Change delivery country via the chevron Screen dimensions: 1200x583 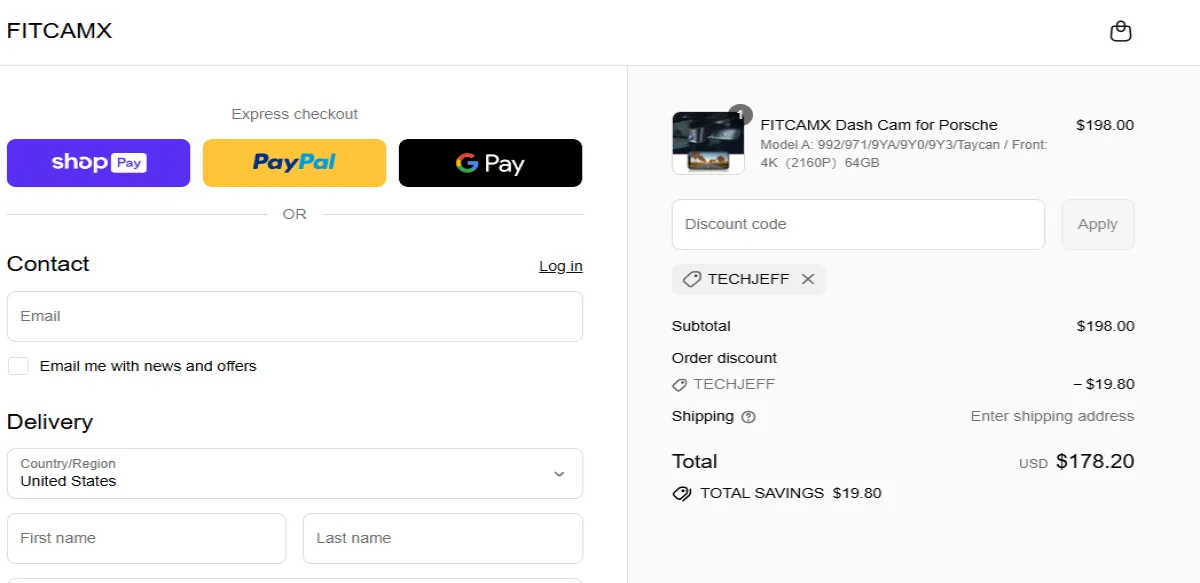pyautogui.click(x=559, y=473)
